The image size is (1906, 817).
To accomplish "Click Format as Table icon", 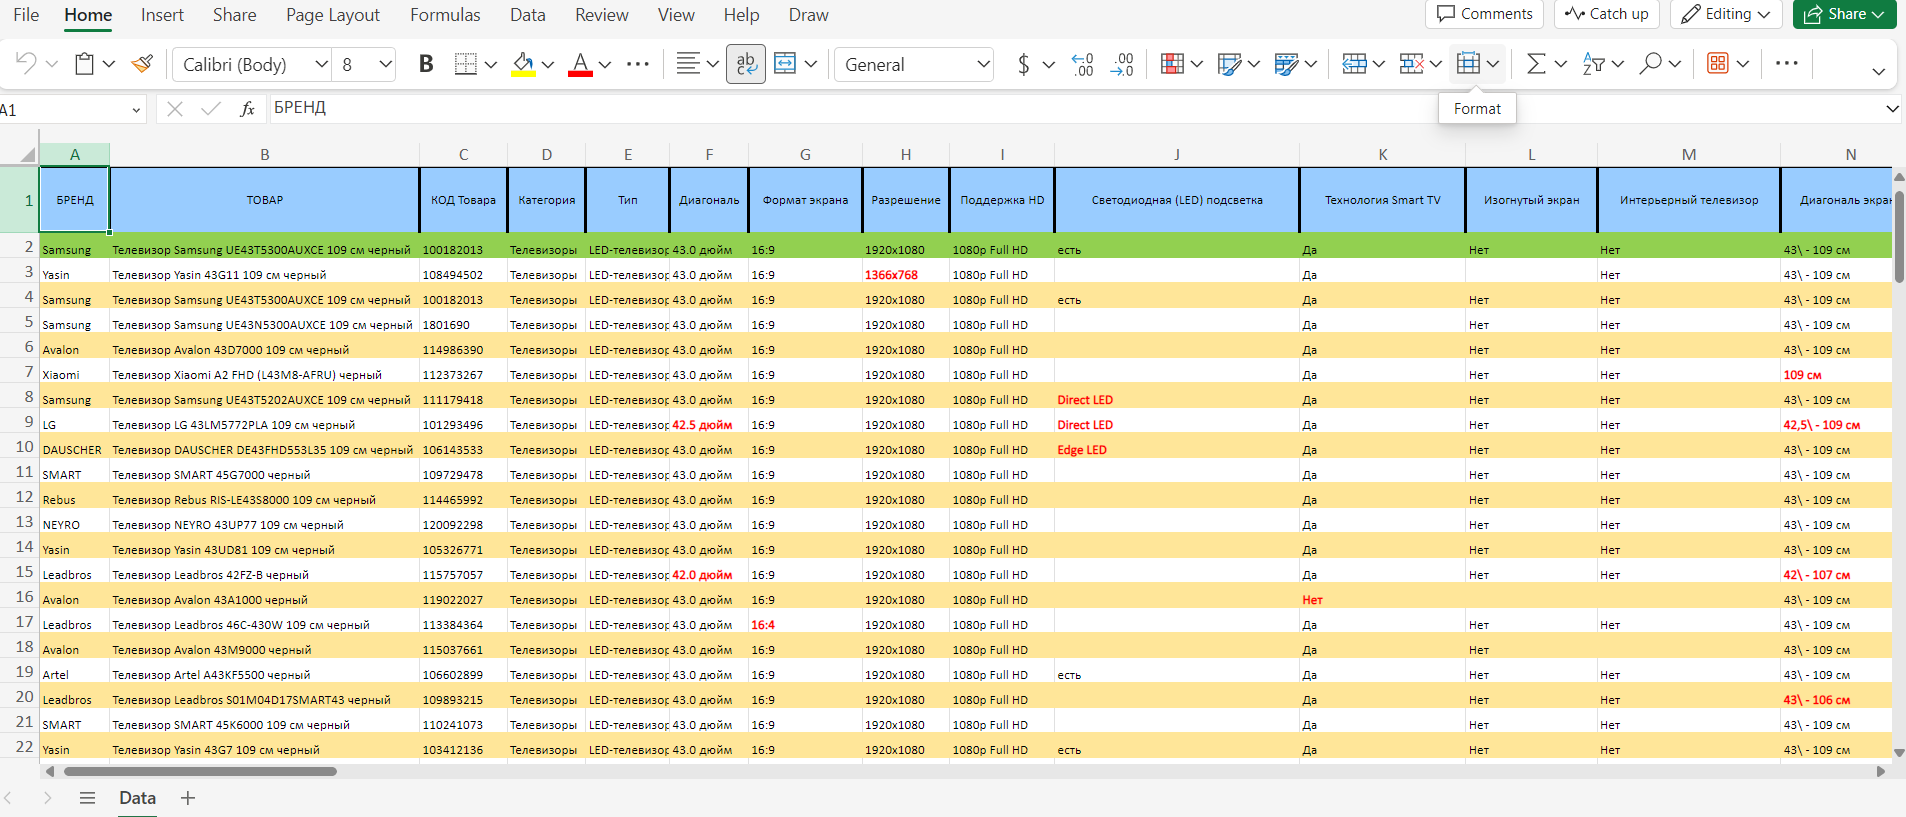I will (1229, 64).
